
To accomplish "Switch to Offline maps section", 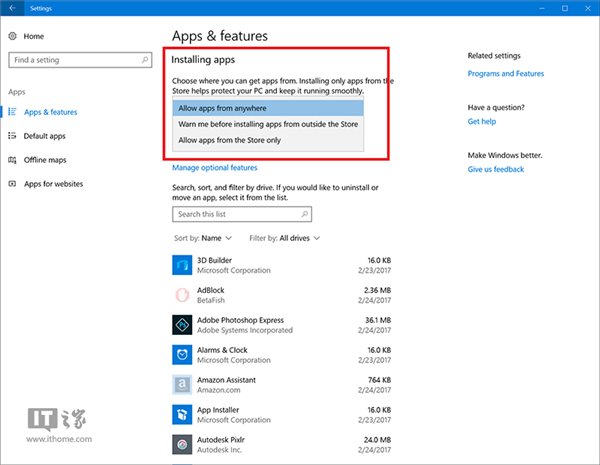I will click(44, 160).
